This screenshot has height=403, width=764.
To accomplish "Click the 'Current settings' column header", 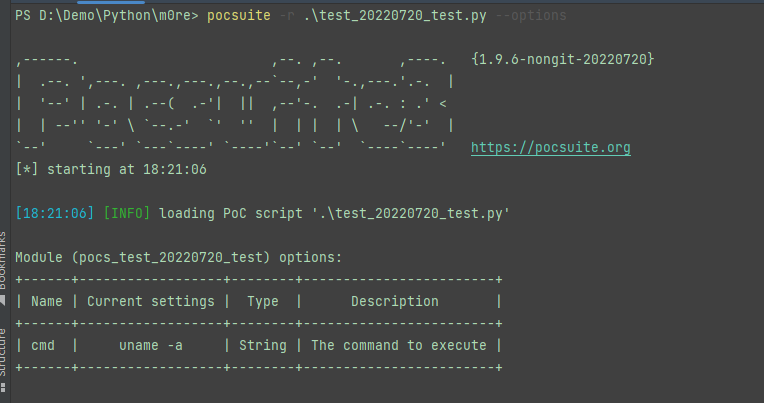I will point(151,302).
